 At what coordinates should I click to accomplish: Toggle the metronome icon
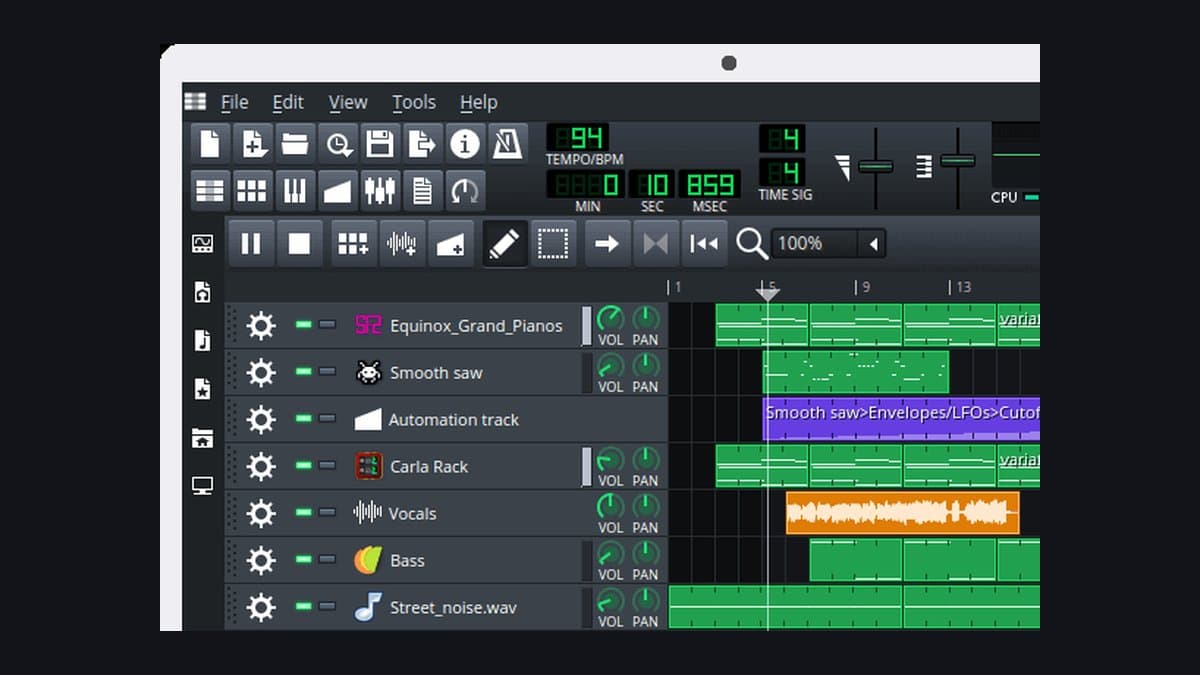[x=507, y=144]
